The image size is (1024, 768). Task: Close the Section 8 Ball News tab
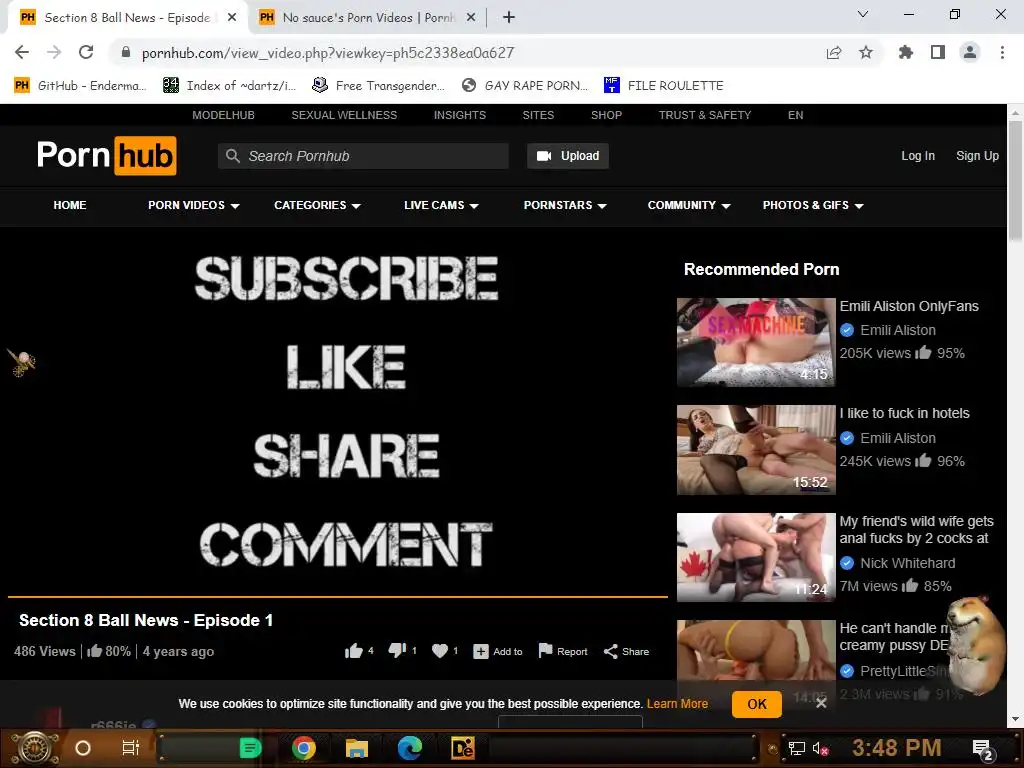[x=232, y=18]
